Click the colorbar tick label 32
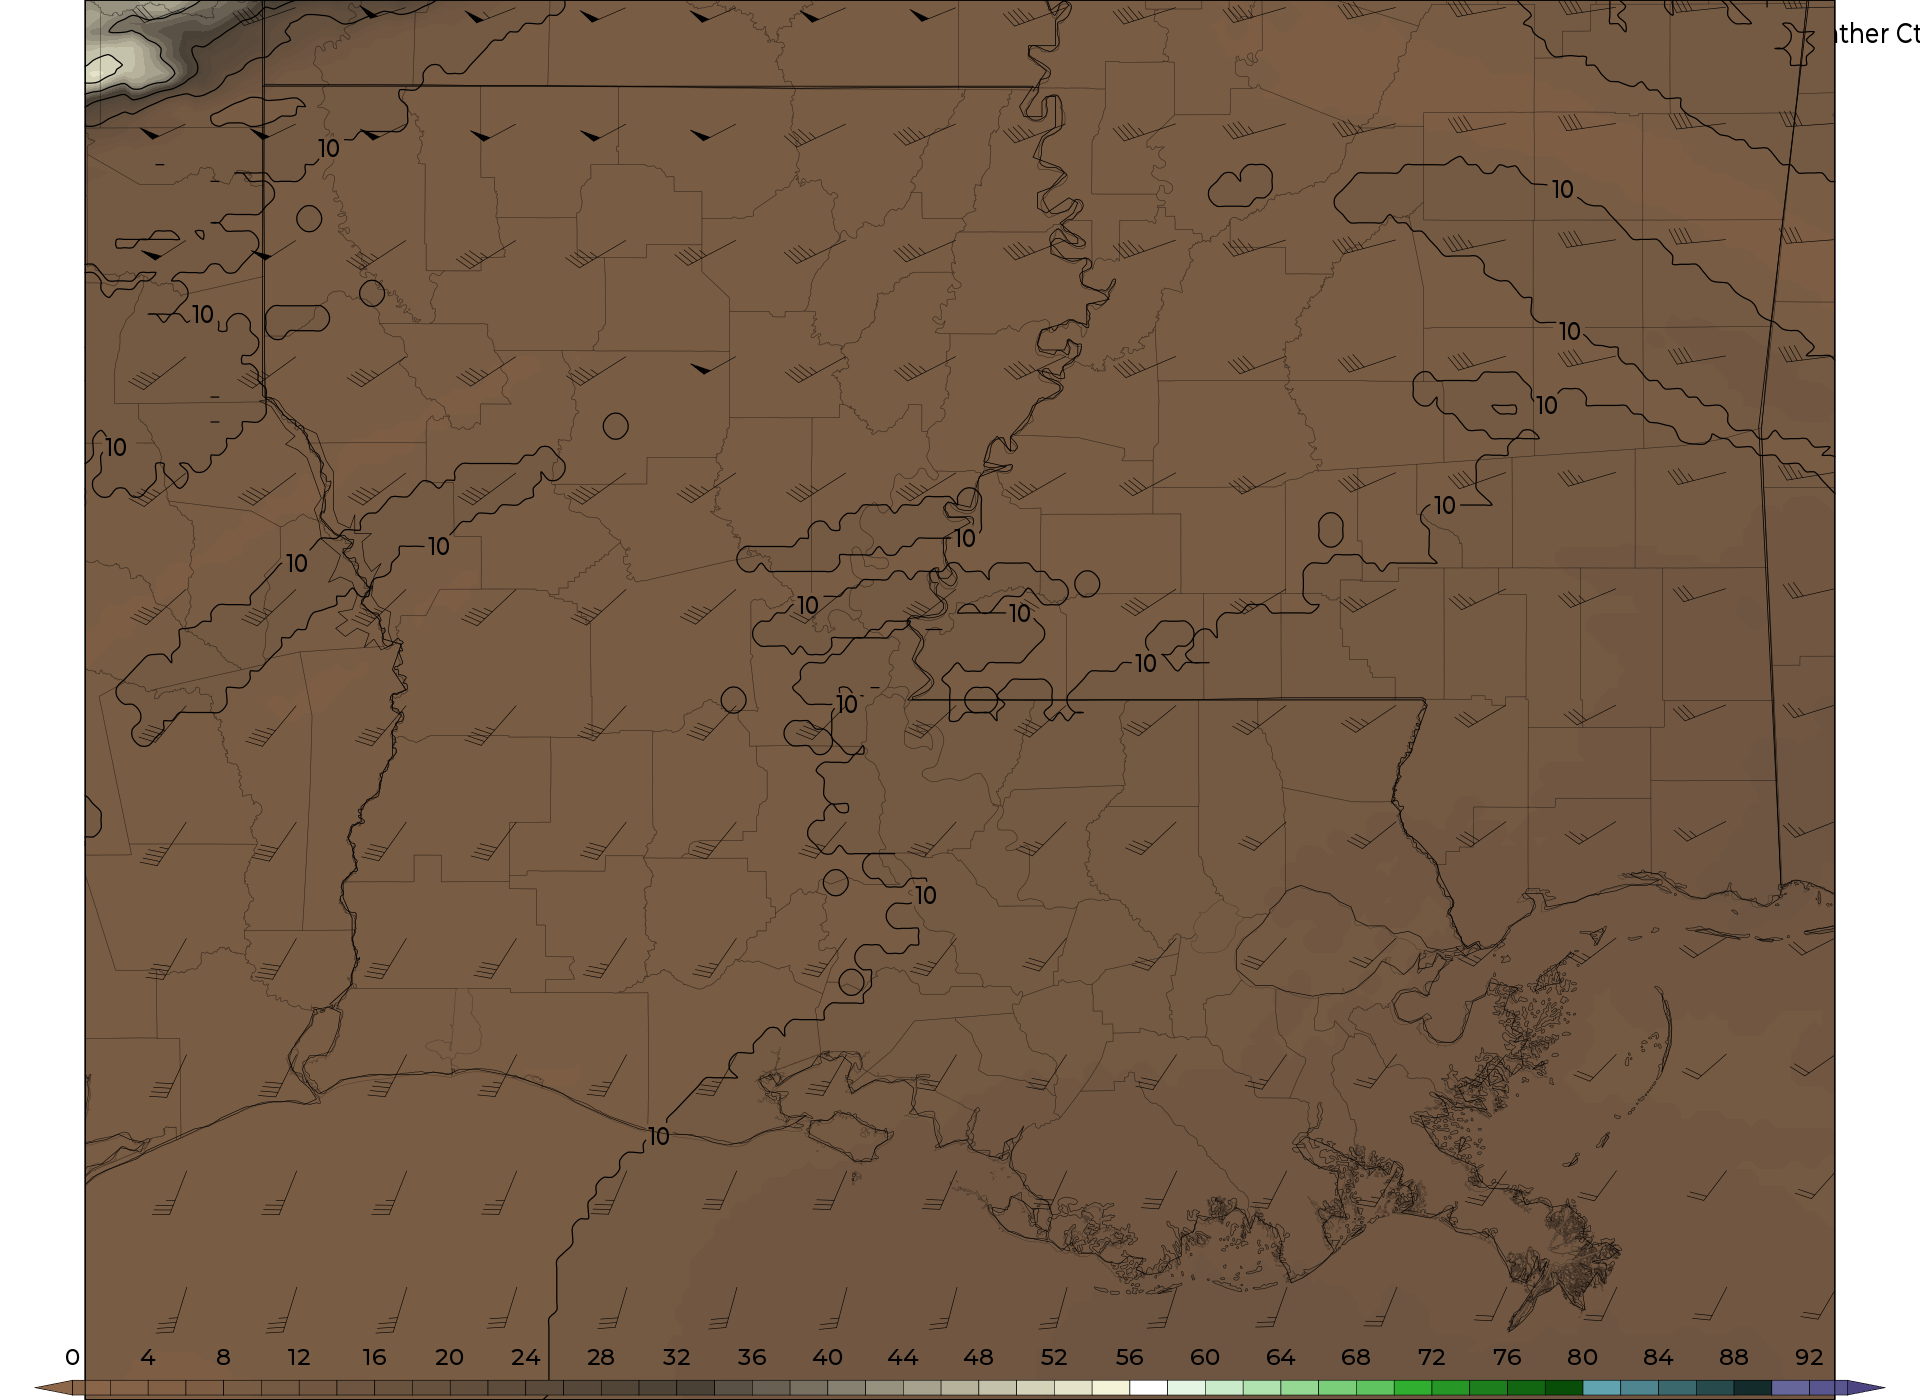This screenshot has height=1400, width=1920. point(676,1357)
